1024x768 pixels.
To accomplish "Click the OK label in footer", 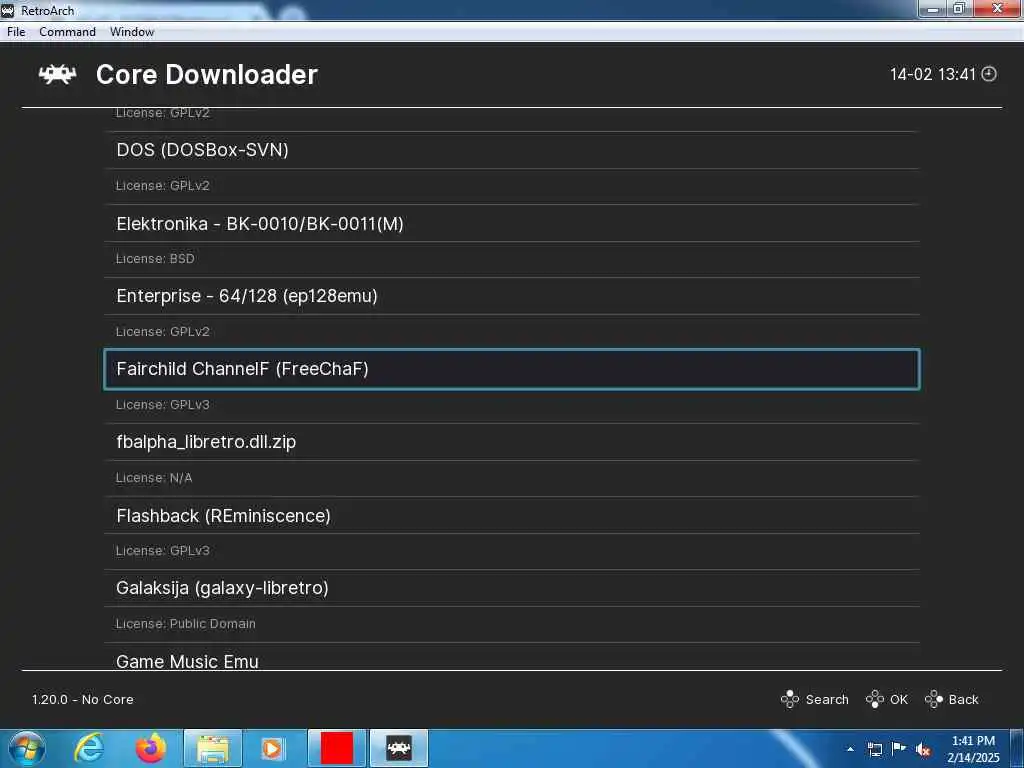I will click(x=899, y=699).
